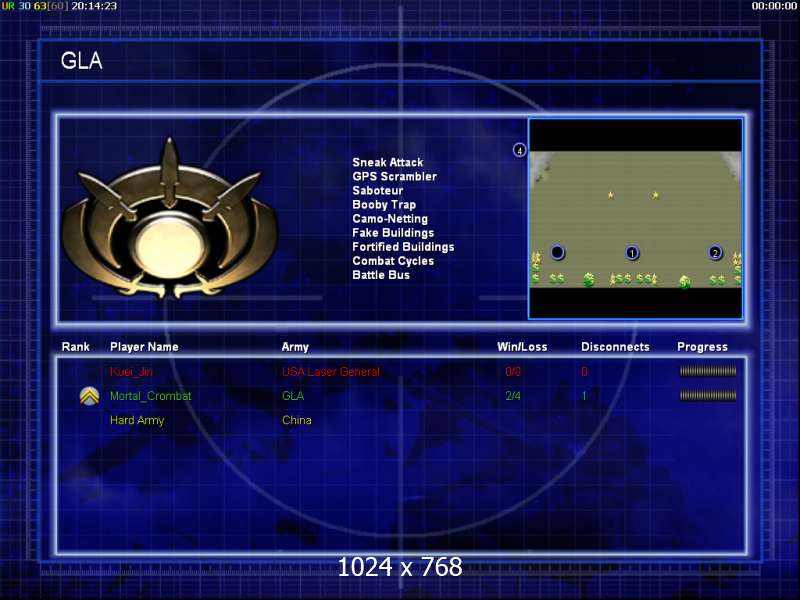Screen dimensions: 800x600
Task: Click the golden GLA faction emblem
Action: click(x=170, y=219)
